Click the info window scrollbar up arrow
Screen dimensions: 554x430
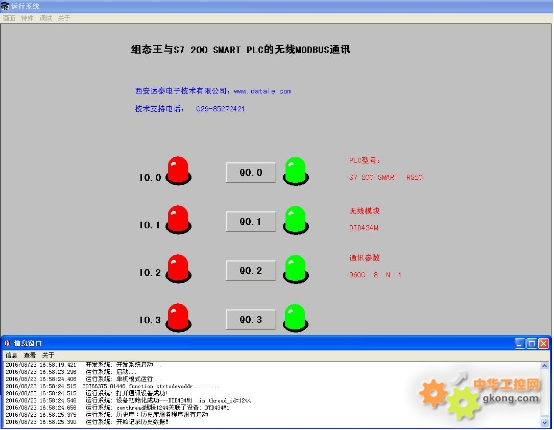tap(544, 366)
